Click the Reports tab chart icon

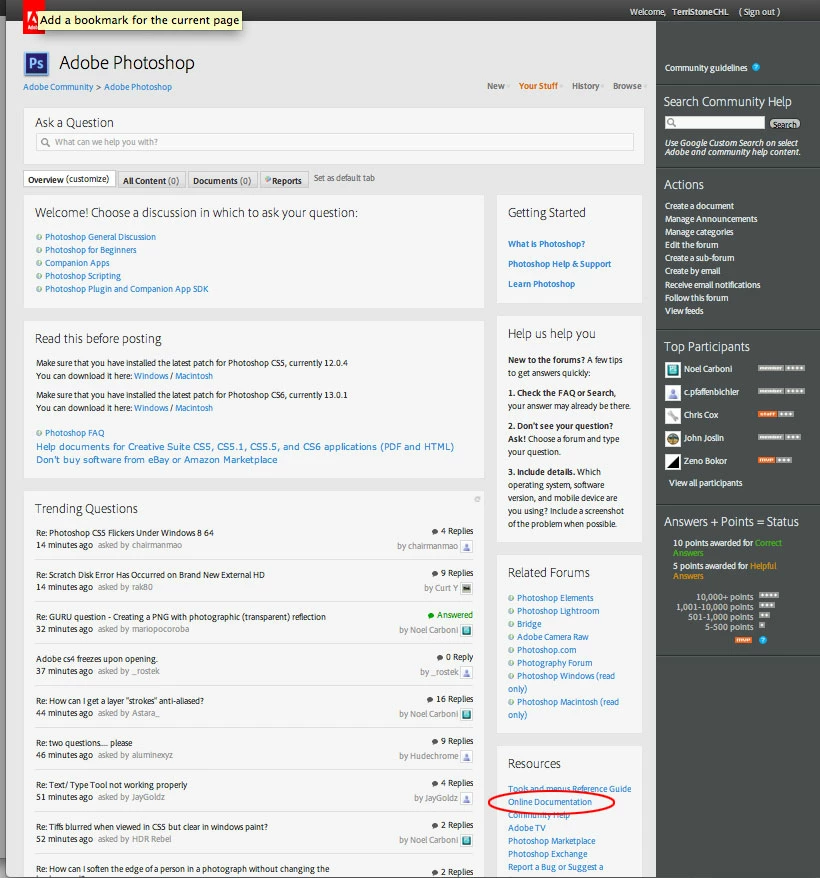click(268, 180)
